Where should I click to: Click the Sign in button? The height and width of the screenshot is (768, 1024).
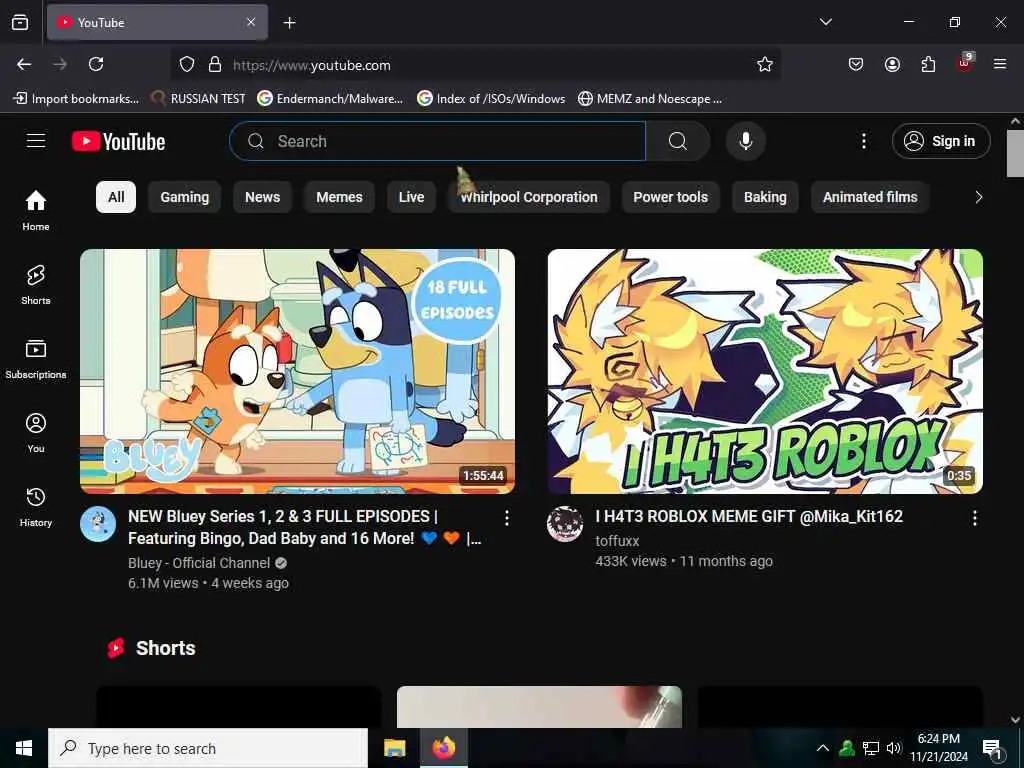941,141
